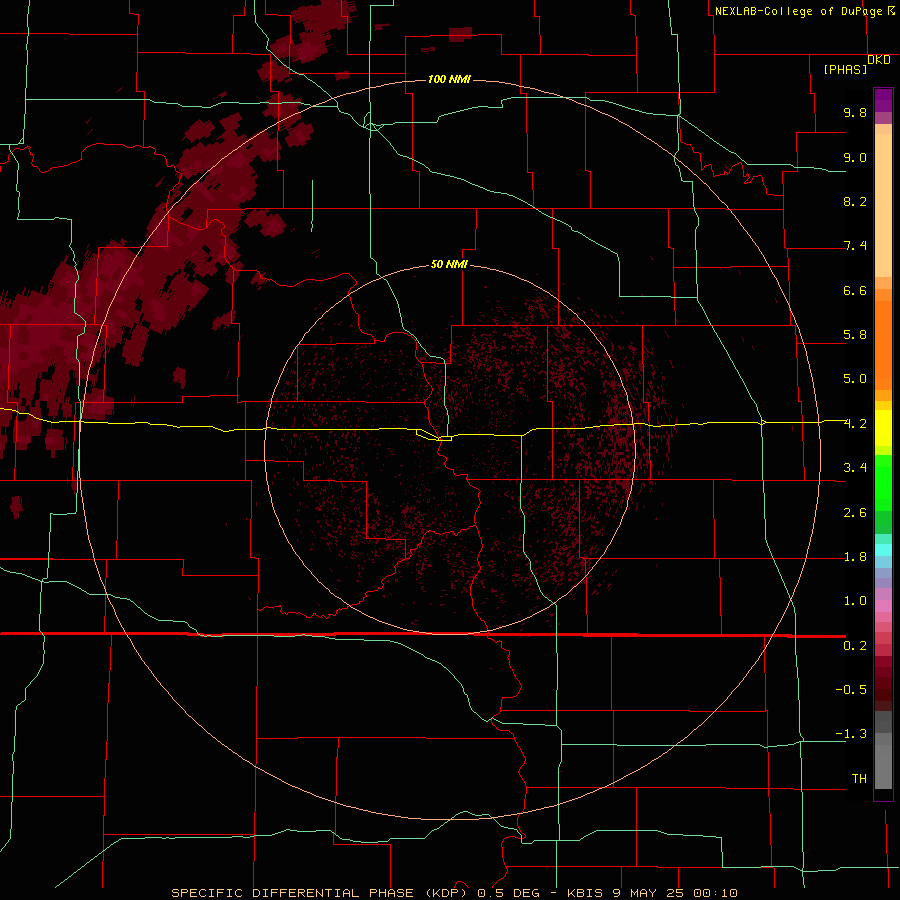Click the DKD legend header text

click(x=879, y=60)
